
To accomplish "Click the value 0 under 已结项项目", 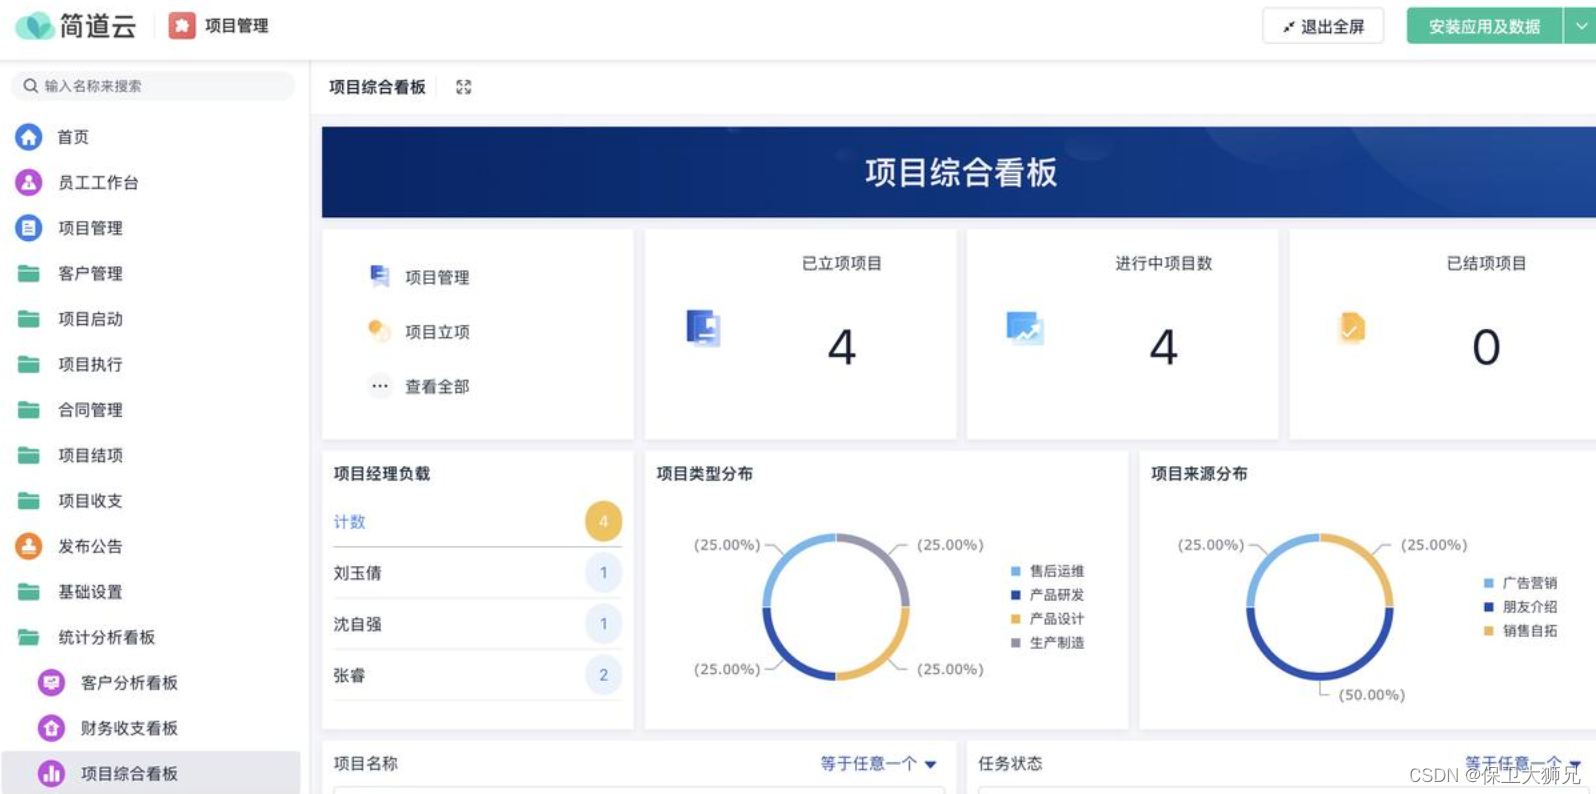I will point(1486,347).
